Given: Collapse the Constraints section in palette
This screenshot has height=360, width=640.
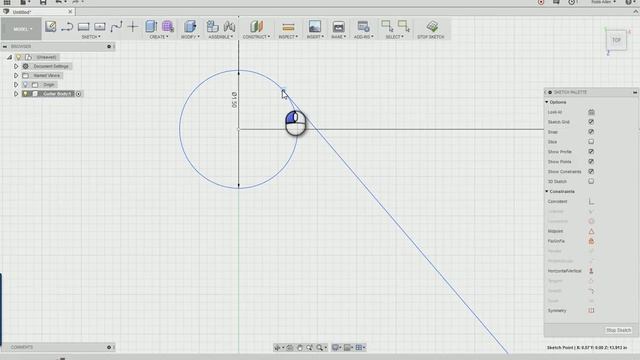Looking at the screenshot, I should tap(547, 191).
